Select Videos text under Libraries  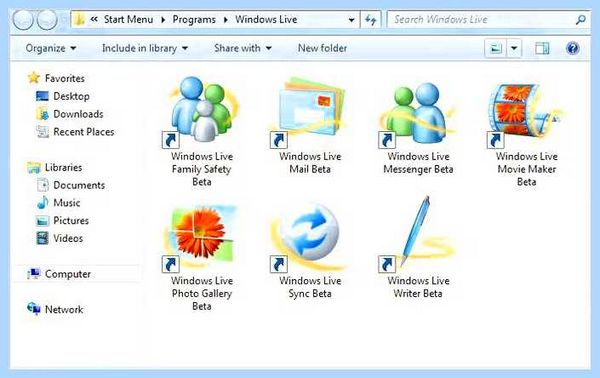68,238
